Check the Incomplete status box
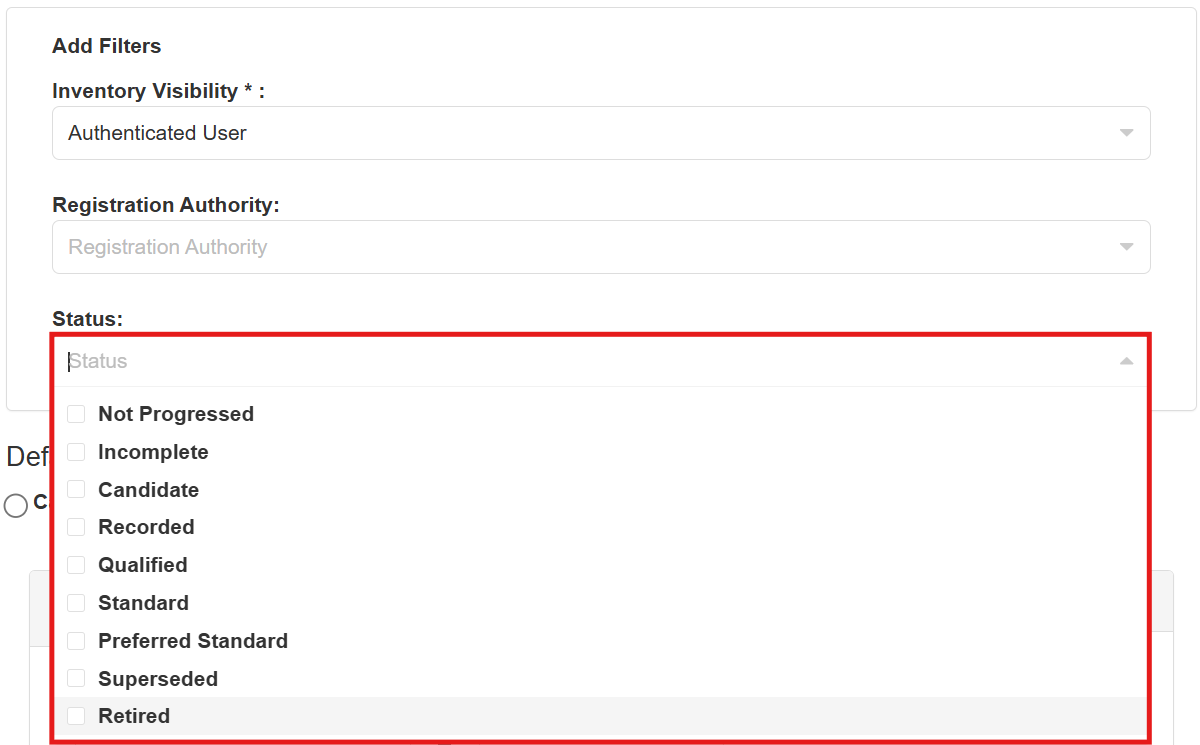 76,452
